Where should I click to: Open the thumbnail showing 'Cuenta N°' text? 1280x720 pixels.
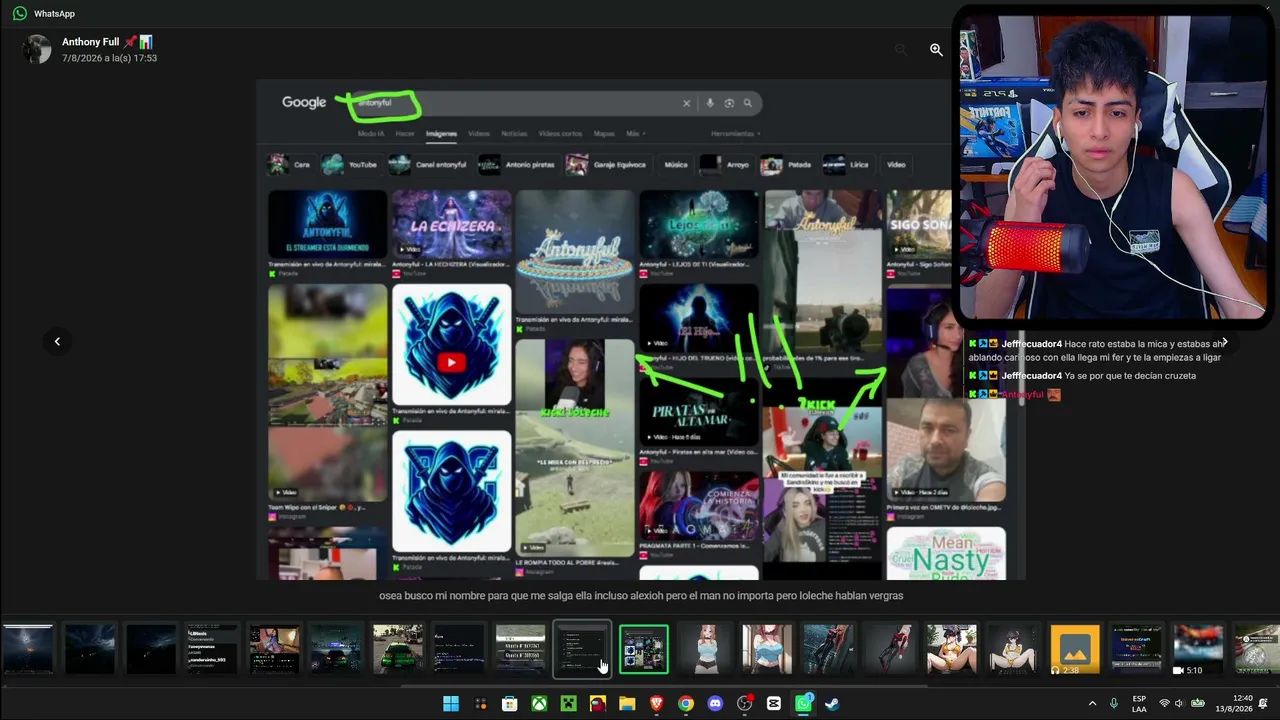(x=520, y=649)
